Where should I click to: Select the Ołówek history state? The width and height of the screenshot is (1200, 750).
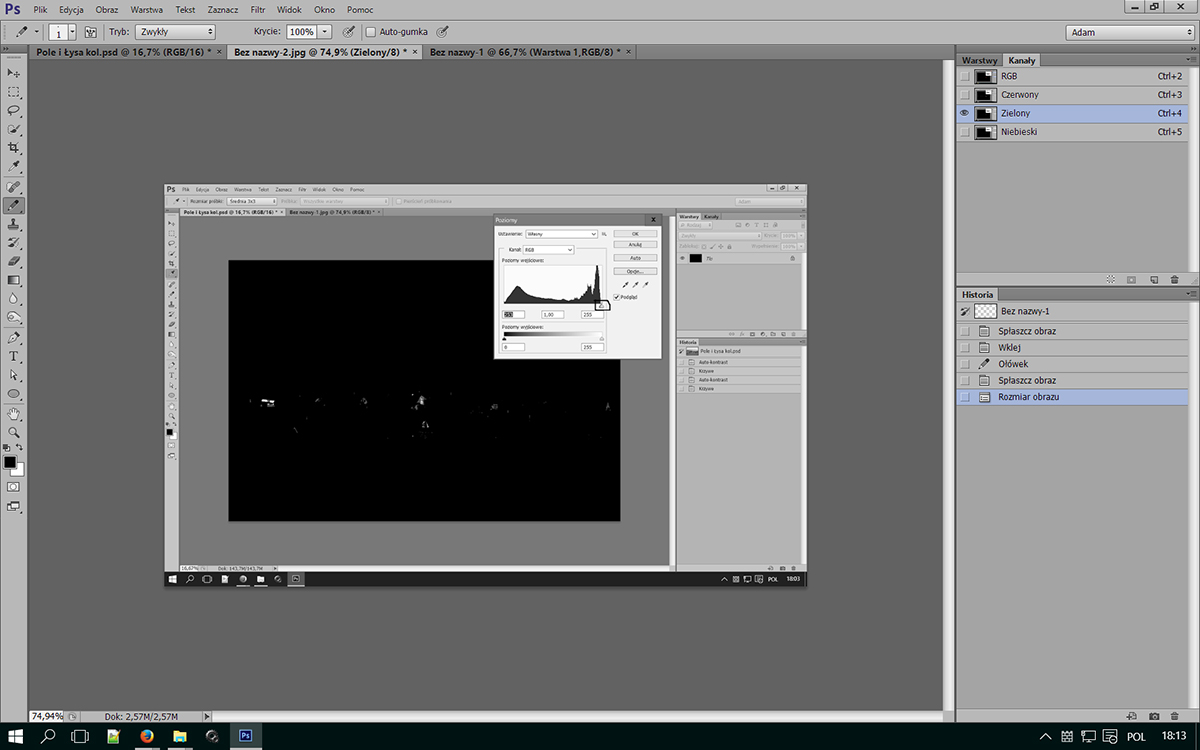pyautogui.click(x=1013, y=364)
